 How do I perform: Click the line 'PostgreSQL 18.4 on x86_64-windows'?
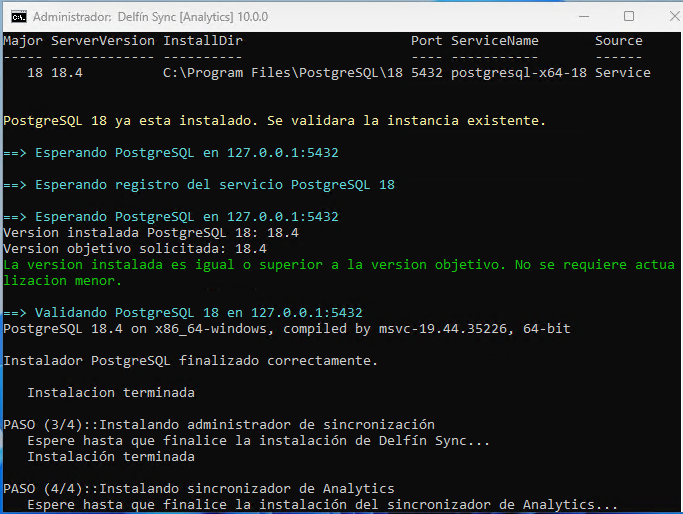[287, 328]
